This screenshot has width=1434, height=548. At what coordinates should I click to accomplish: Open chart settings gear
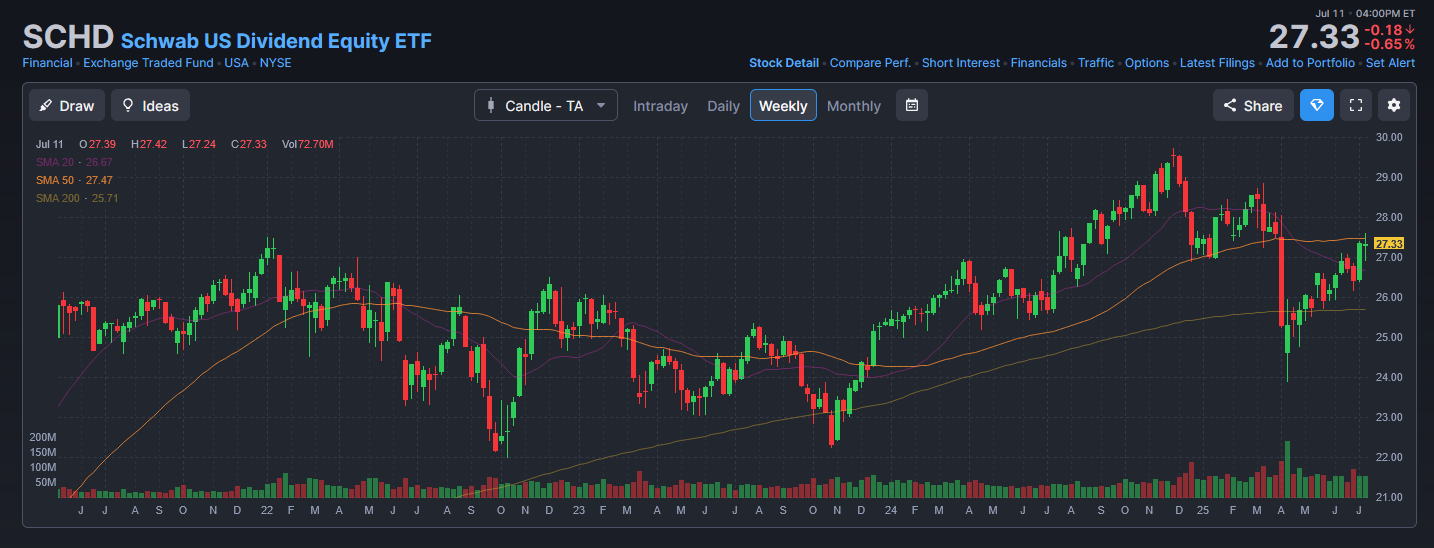point(1394,105)
